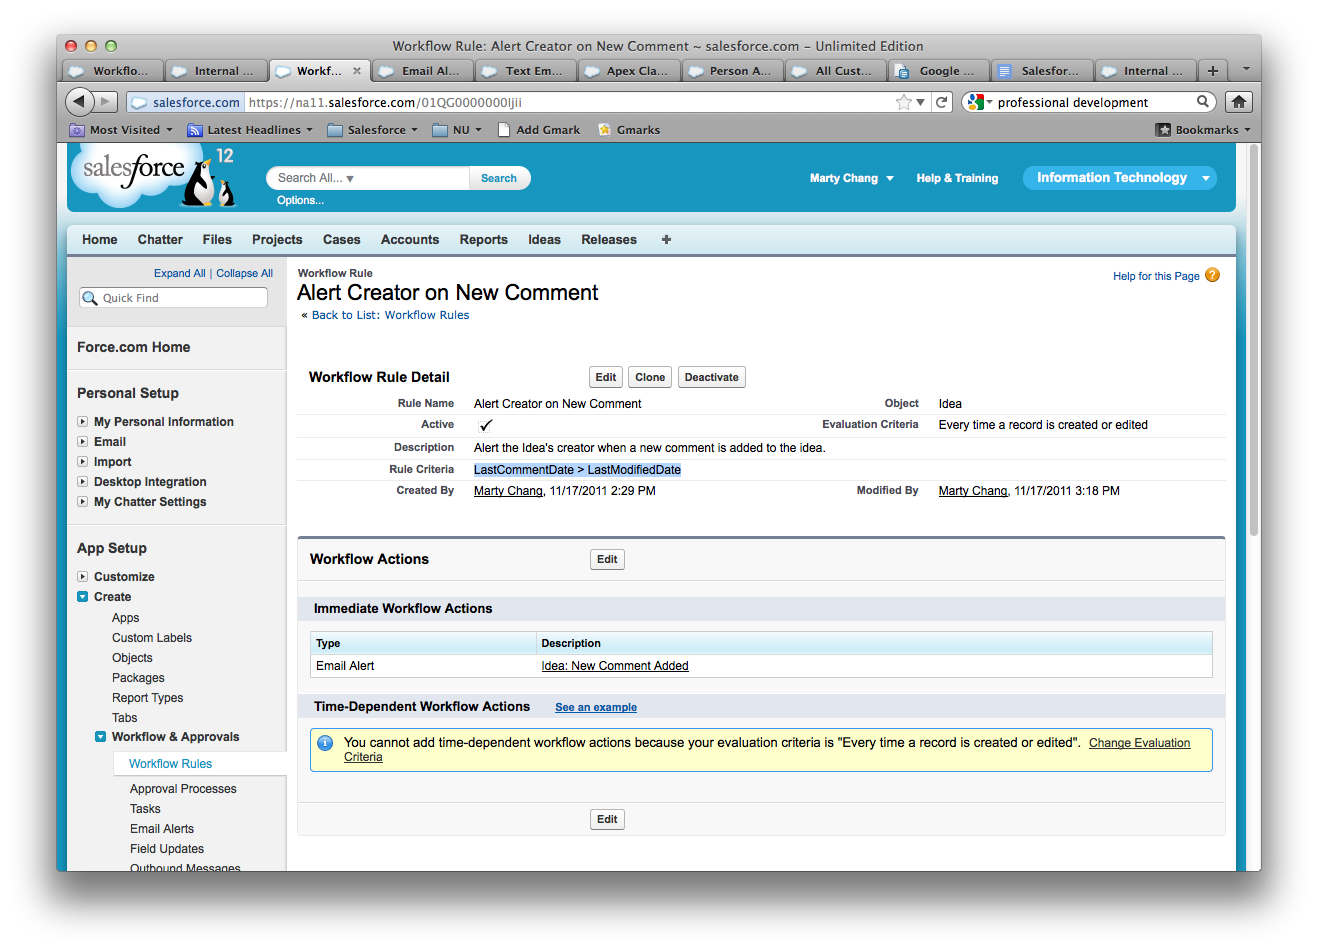Screen dimensions: 1318x950
Task: Click the help question mark icon
Action: point(1212,275)
